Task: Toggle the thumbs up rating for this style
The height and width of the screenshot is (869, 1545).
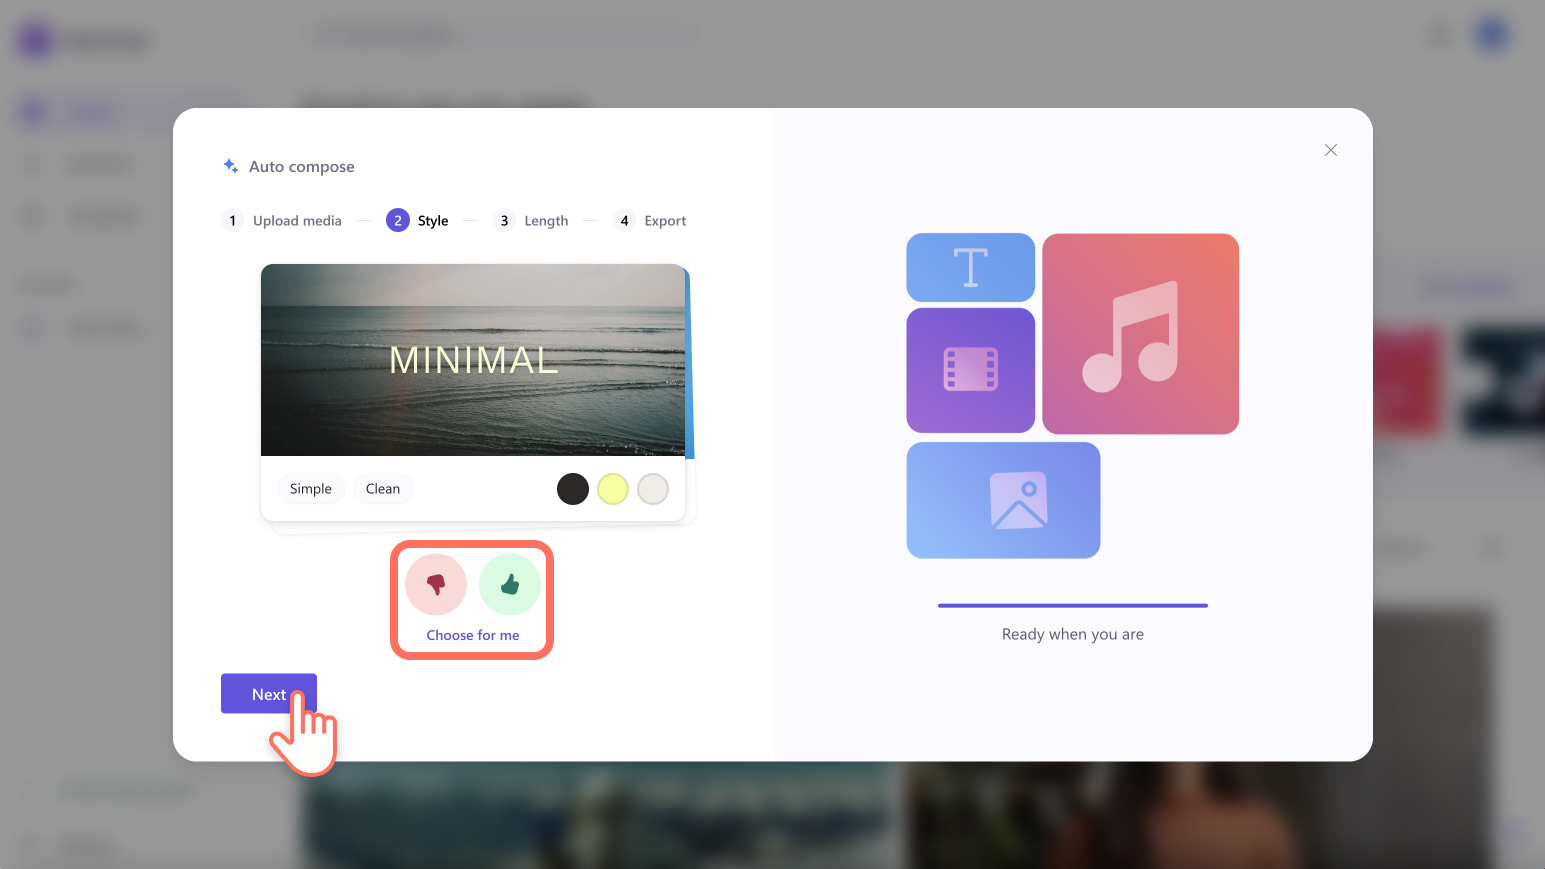Action: click(x=509, y=584)
